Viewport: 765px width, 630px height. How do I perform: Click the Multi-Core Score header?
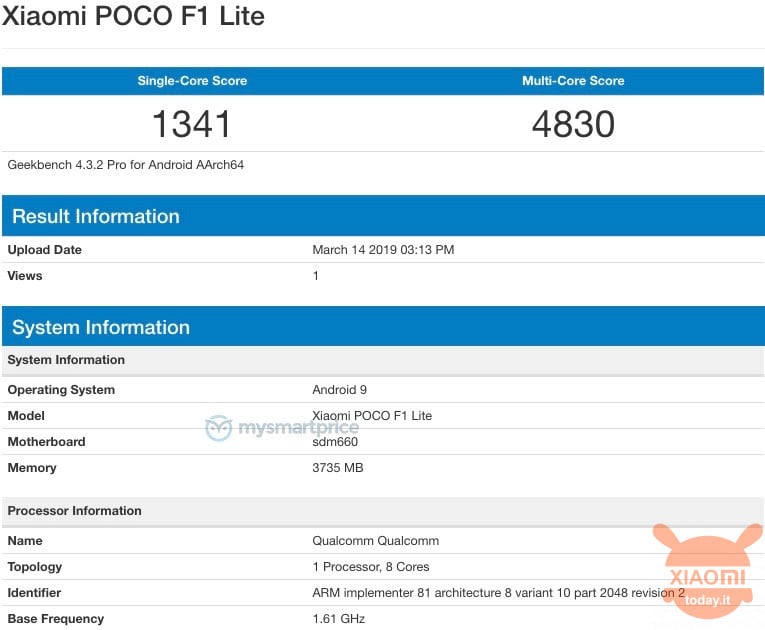[573, 81]
